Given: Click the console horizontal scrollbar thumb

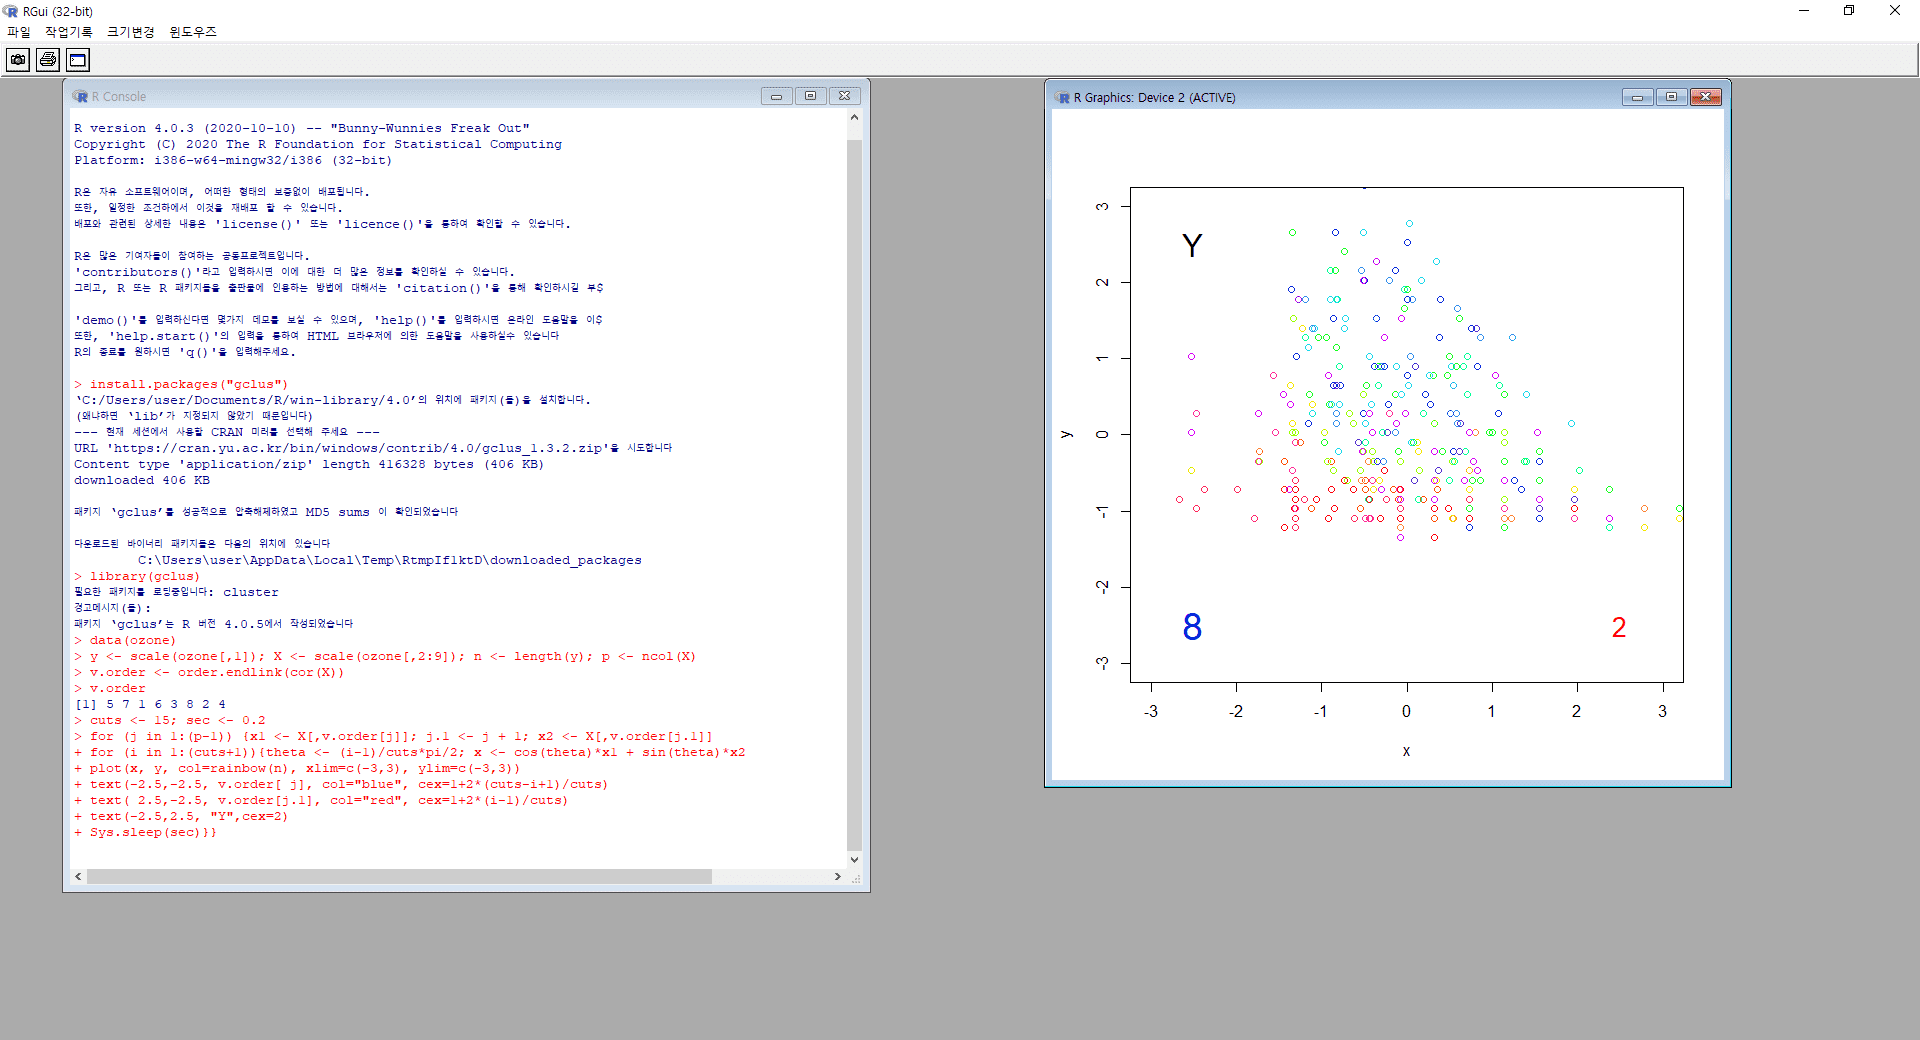Looking at the screenshot, I should [x=399, y=876].
